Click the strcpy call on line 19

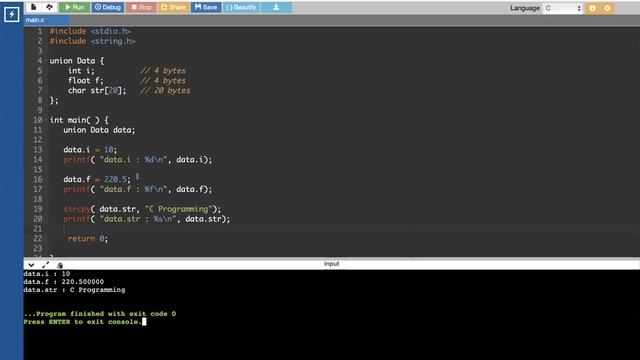[142, 209]
